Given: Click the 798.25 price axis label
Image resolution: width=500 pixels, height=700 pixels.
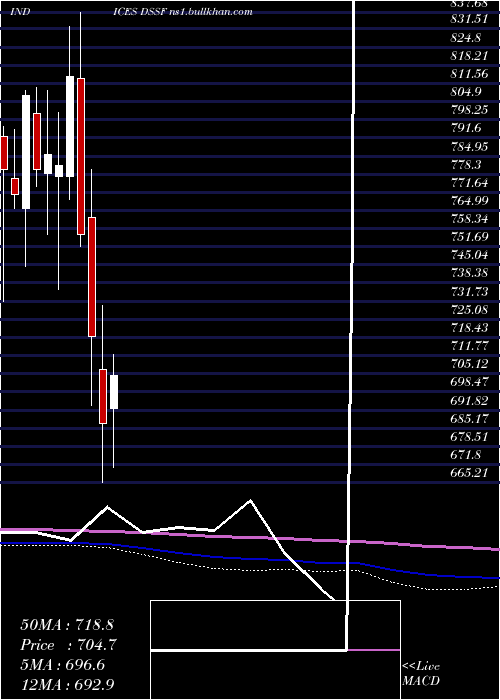Looking at the screenshot, I should coord(470,109).
